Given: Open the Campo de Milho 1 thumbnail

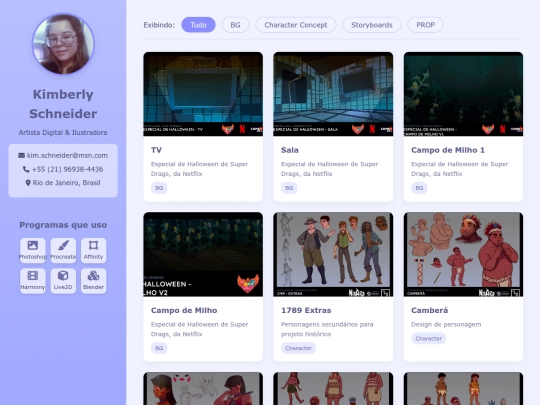Looking at the screenshot, I should tap(463, 94).
